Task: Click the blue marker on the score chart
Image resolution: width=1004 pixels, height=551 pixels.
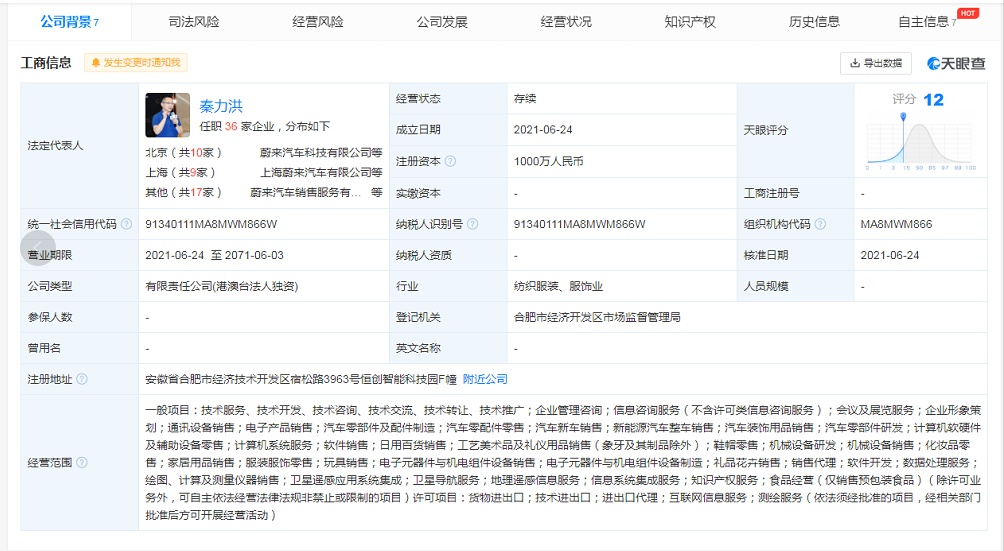Action: (x=905, y=118)
